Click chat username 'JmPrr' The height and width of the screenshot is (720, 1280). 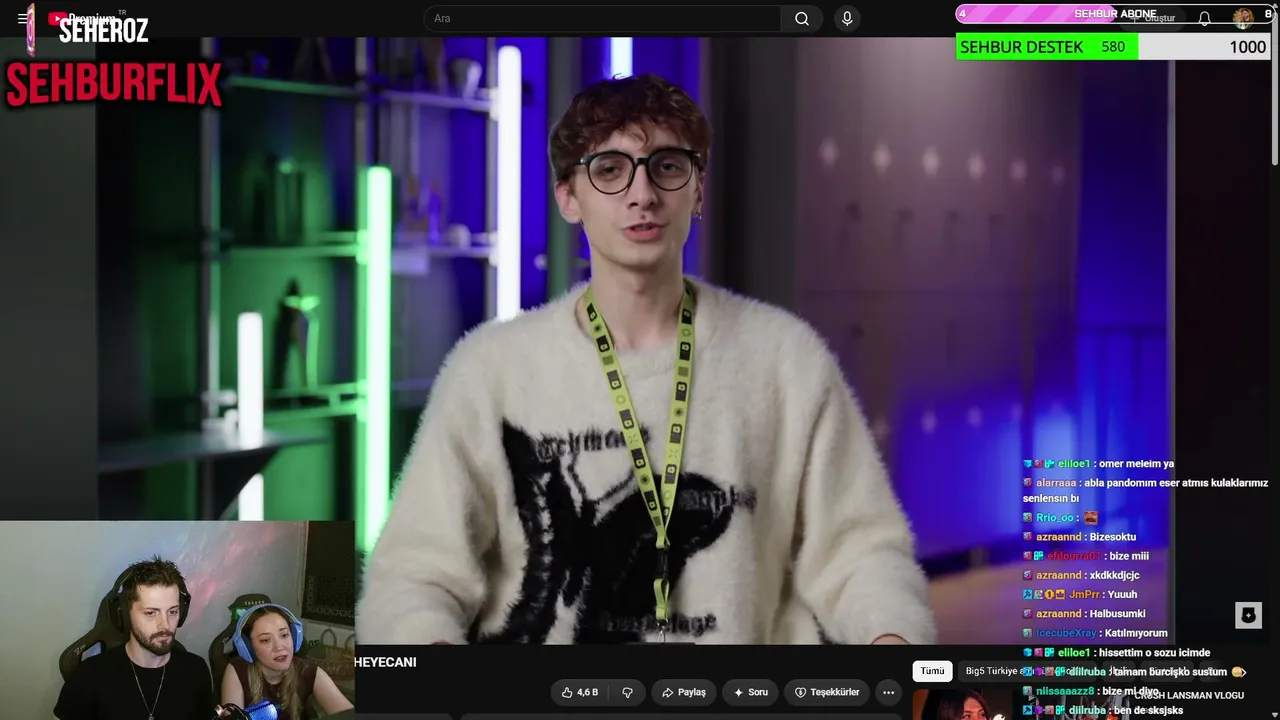point(1084,594)
